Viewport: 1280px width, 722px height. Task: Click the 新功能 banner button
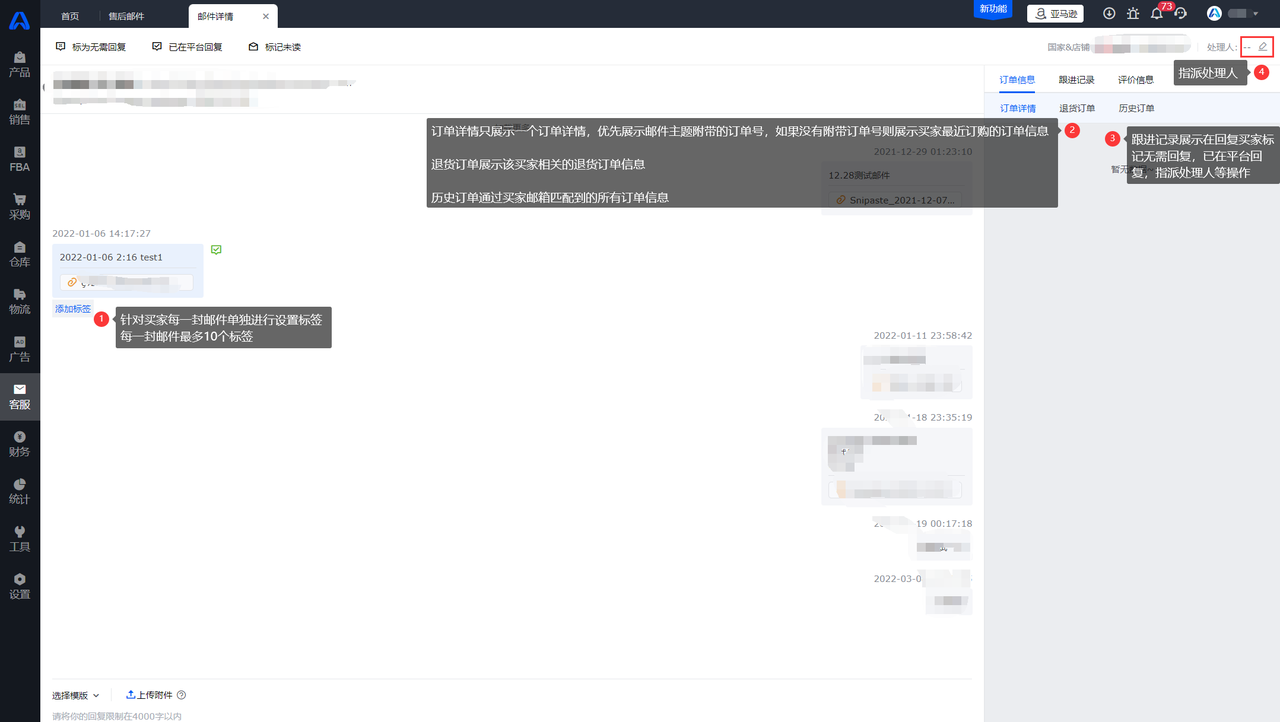[x=993, y=9]
